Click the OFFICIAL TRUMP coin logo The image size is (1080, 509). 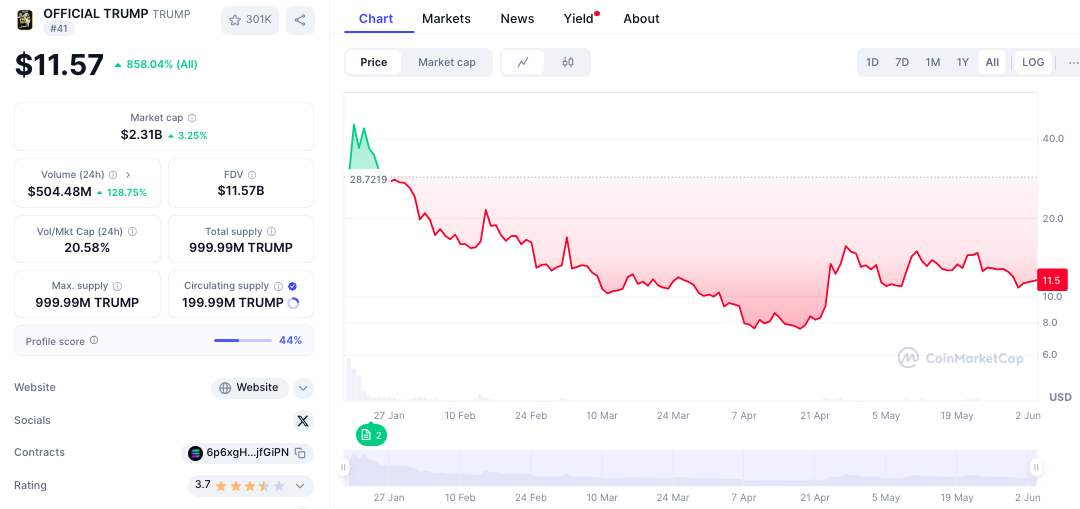coord(25,20)
